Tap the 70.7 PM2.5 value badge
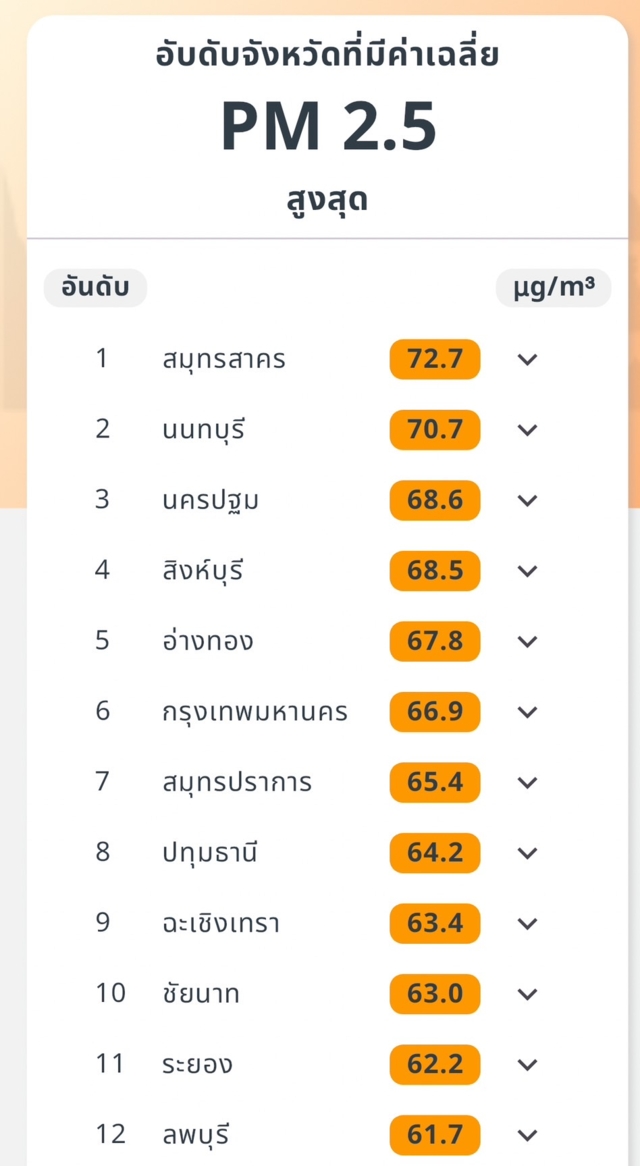Screen dimensions: 640x1166 [435, 430]
